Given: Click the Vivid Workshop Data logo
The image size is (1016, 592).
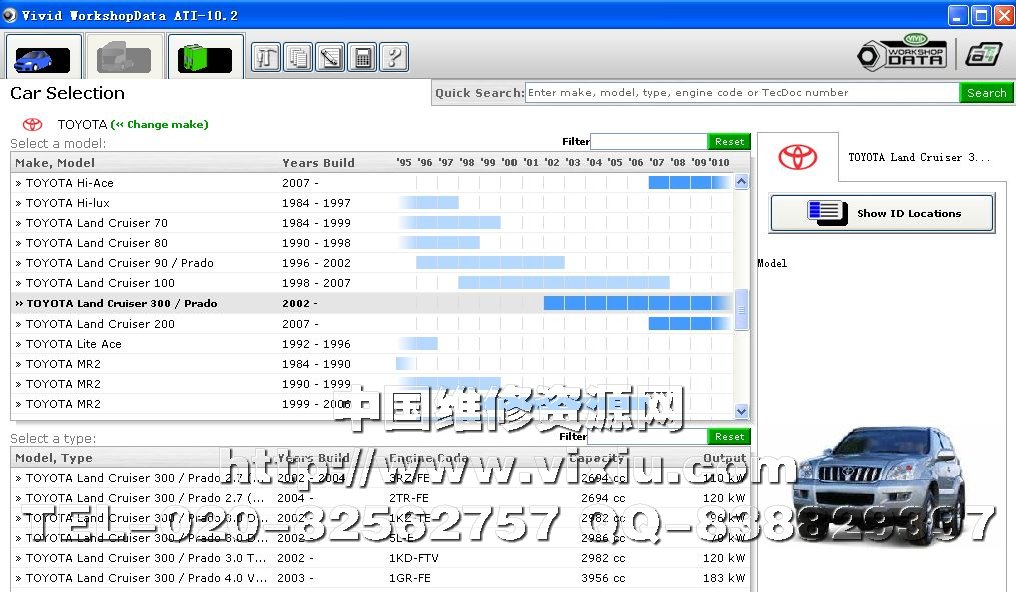Looking at the screenshot, I should (902, 54).
